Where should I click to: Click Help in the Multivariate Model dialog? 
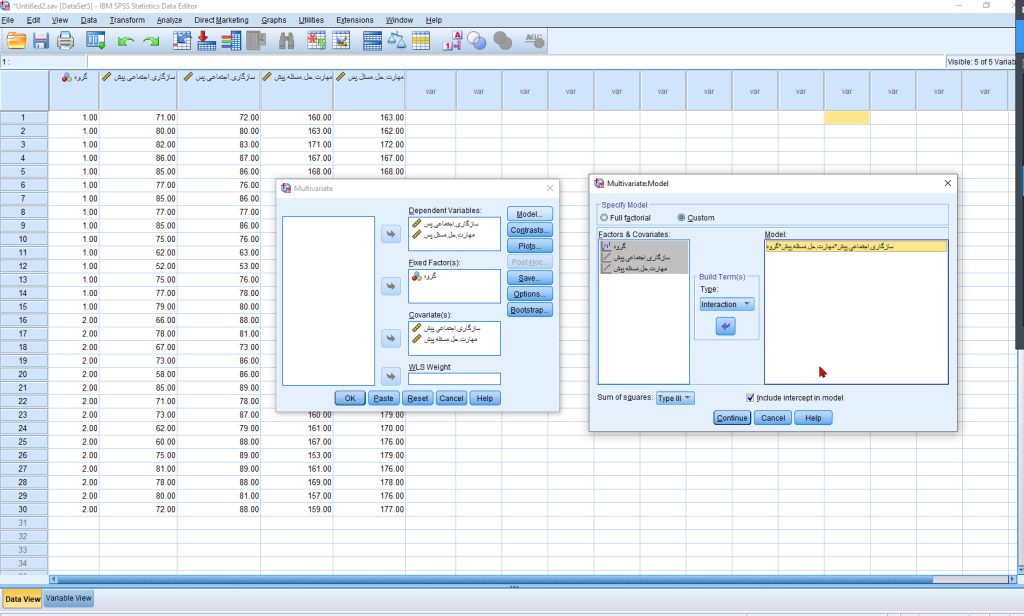click(813, 418)
